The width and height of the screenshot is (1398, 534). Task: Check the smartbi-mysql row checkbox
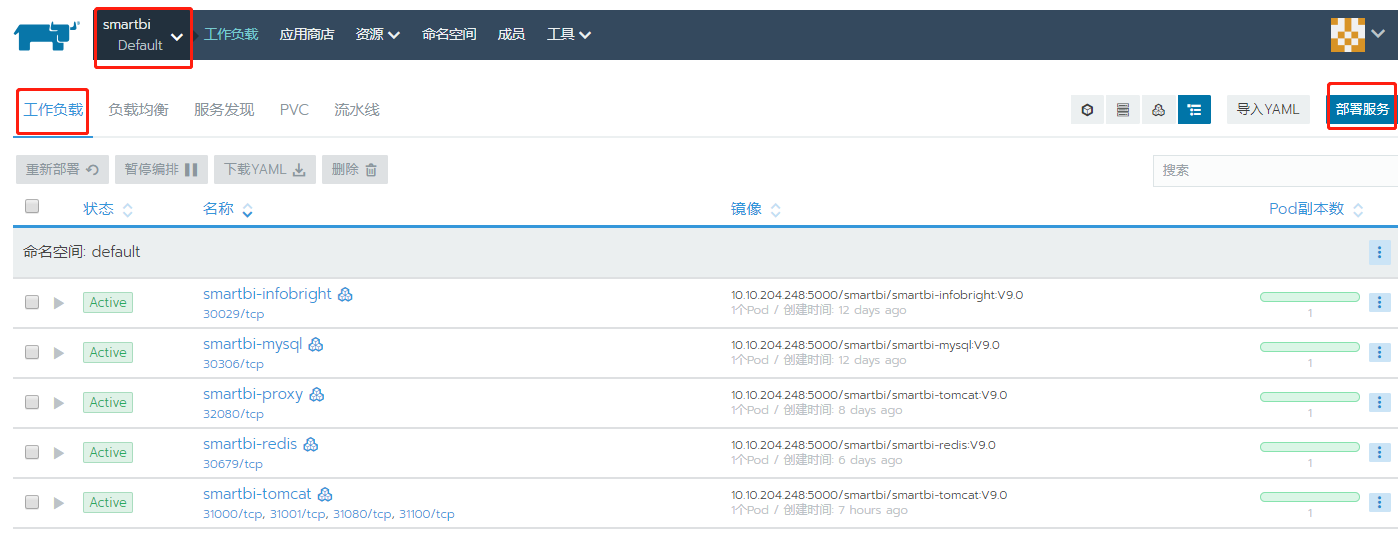point(32,352)
